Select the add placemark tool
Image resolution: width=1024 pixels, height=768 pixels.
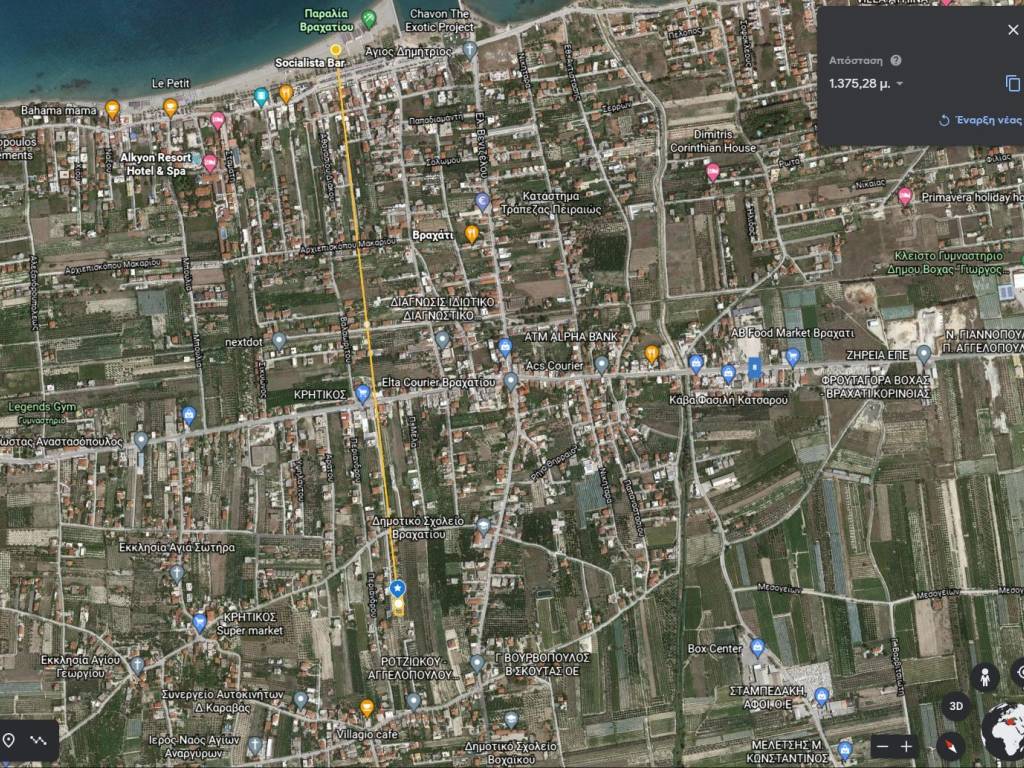(9, 740)
